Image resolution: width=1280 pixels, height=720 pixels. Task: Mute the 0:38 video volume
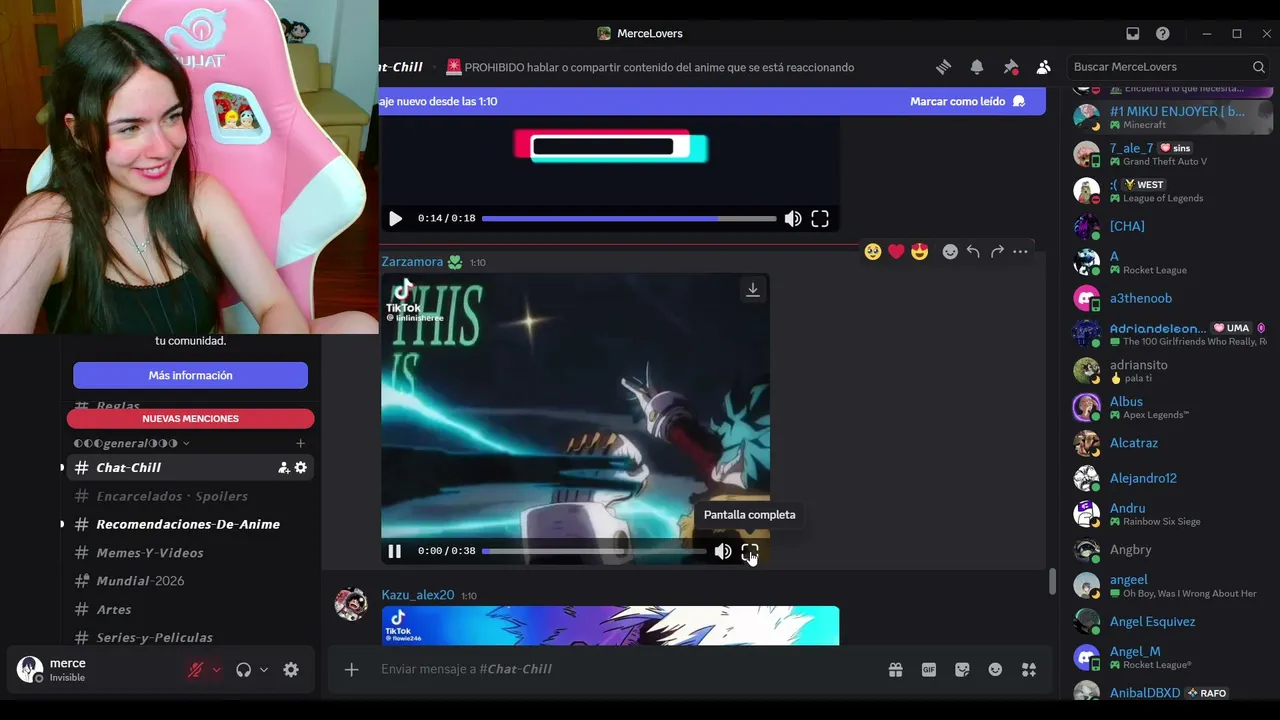pos(723,551)
